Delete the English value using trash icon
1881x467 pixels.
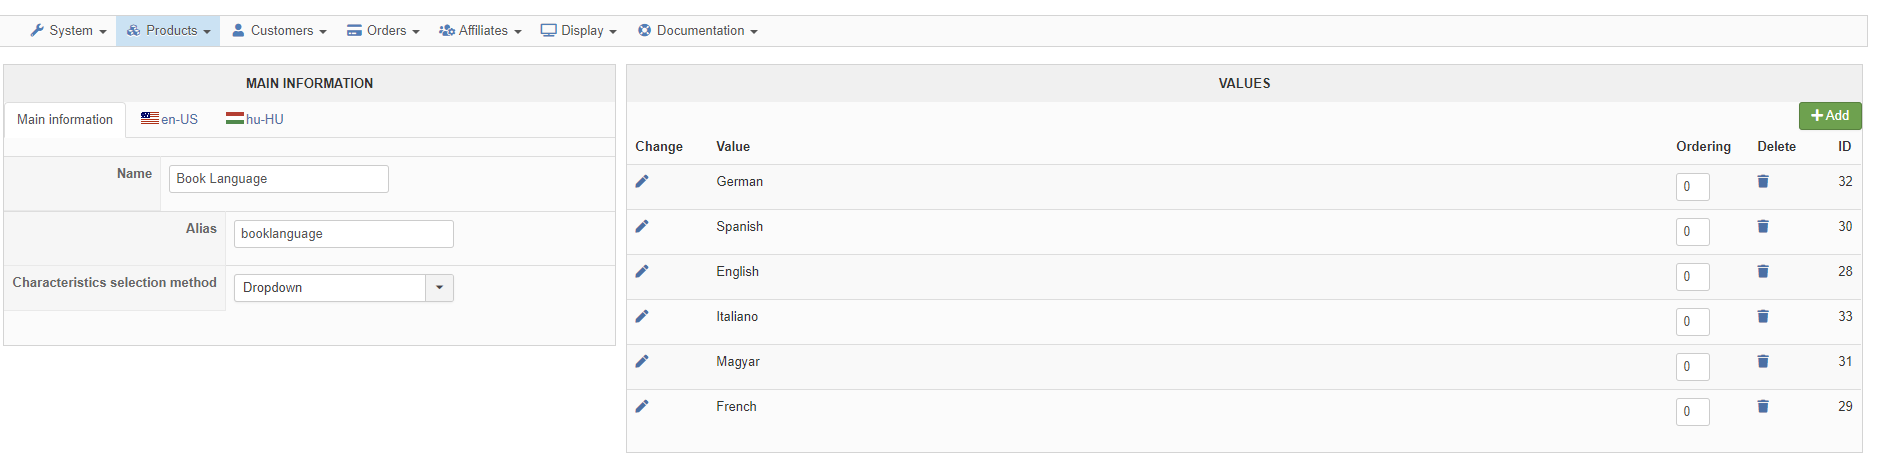[x=1763, y=271]
